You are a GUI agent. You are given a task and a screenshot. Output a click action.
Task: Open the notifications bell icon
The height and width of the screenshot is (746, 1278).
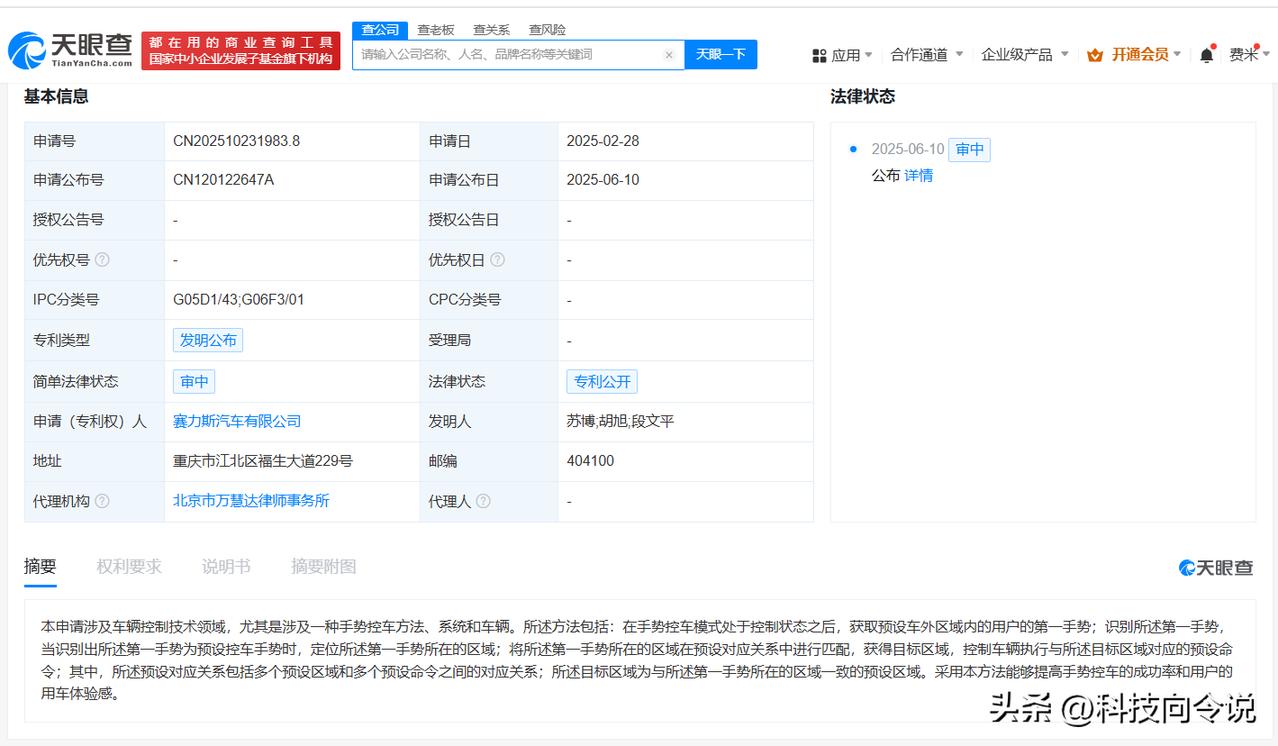(1206, 55)
